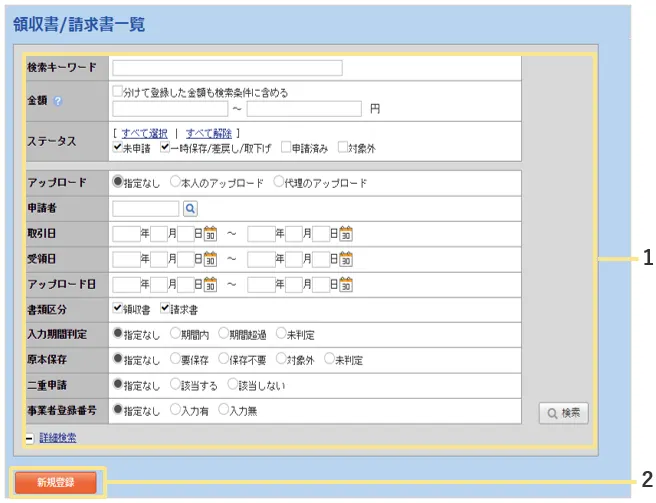Collapse the 詳細検索 section
The height and width of the screenshot is (503, 656).
point(29,437)
